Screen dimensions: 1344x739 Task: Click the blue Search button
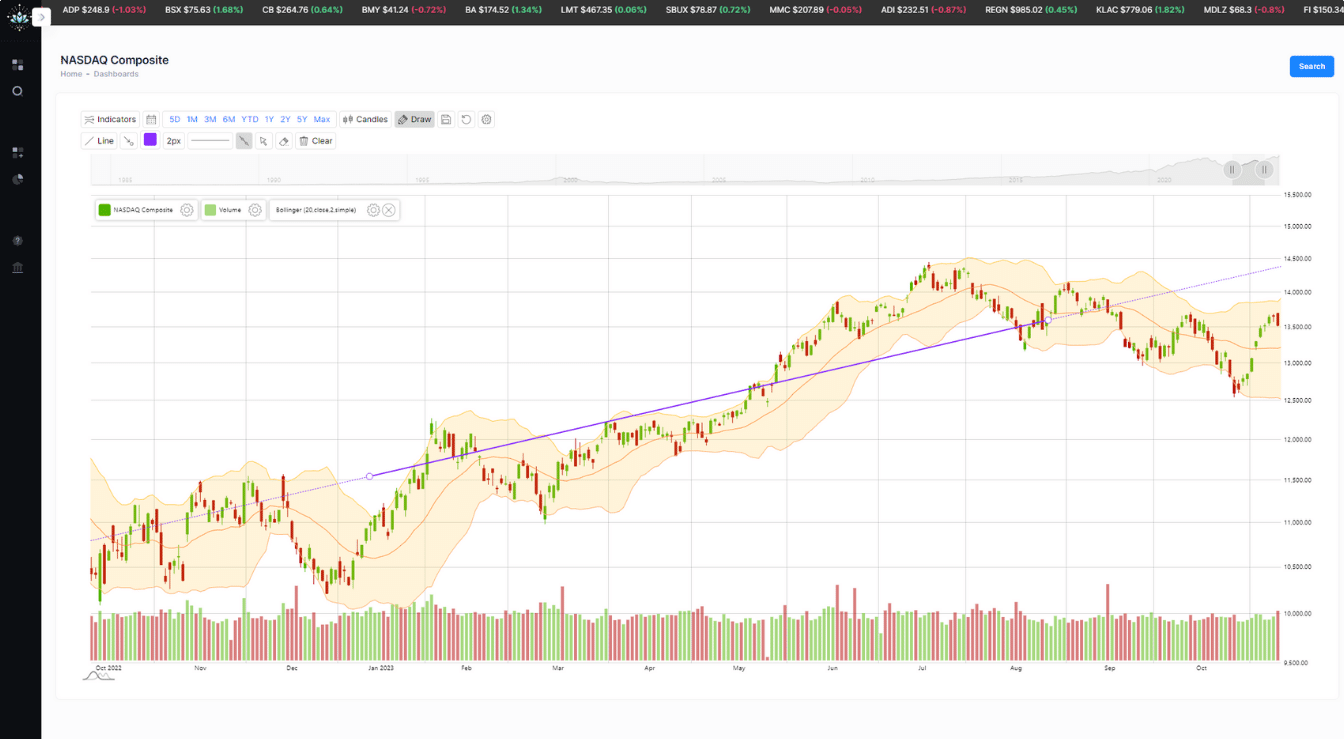[1311, 66]
